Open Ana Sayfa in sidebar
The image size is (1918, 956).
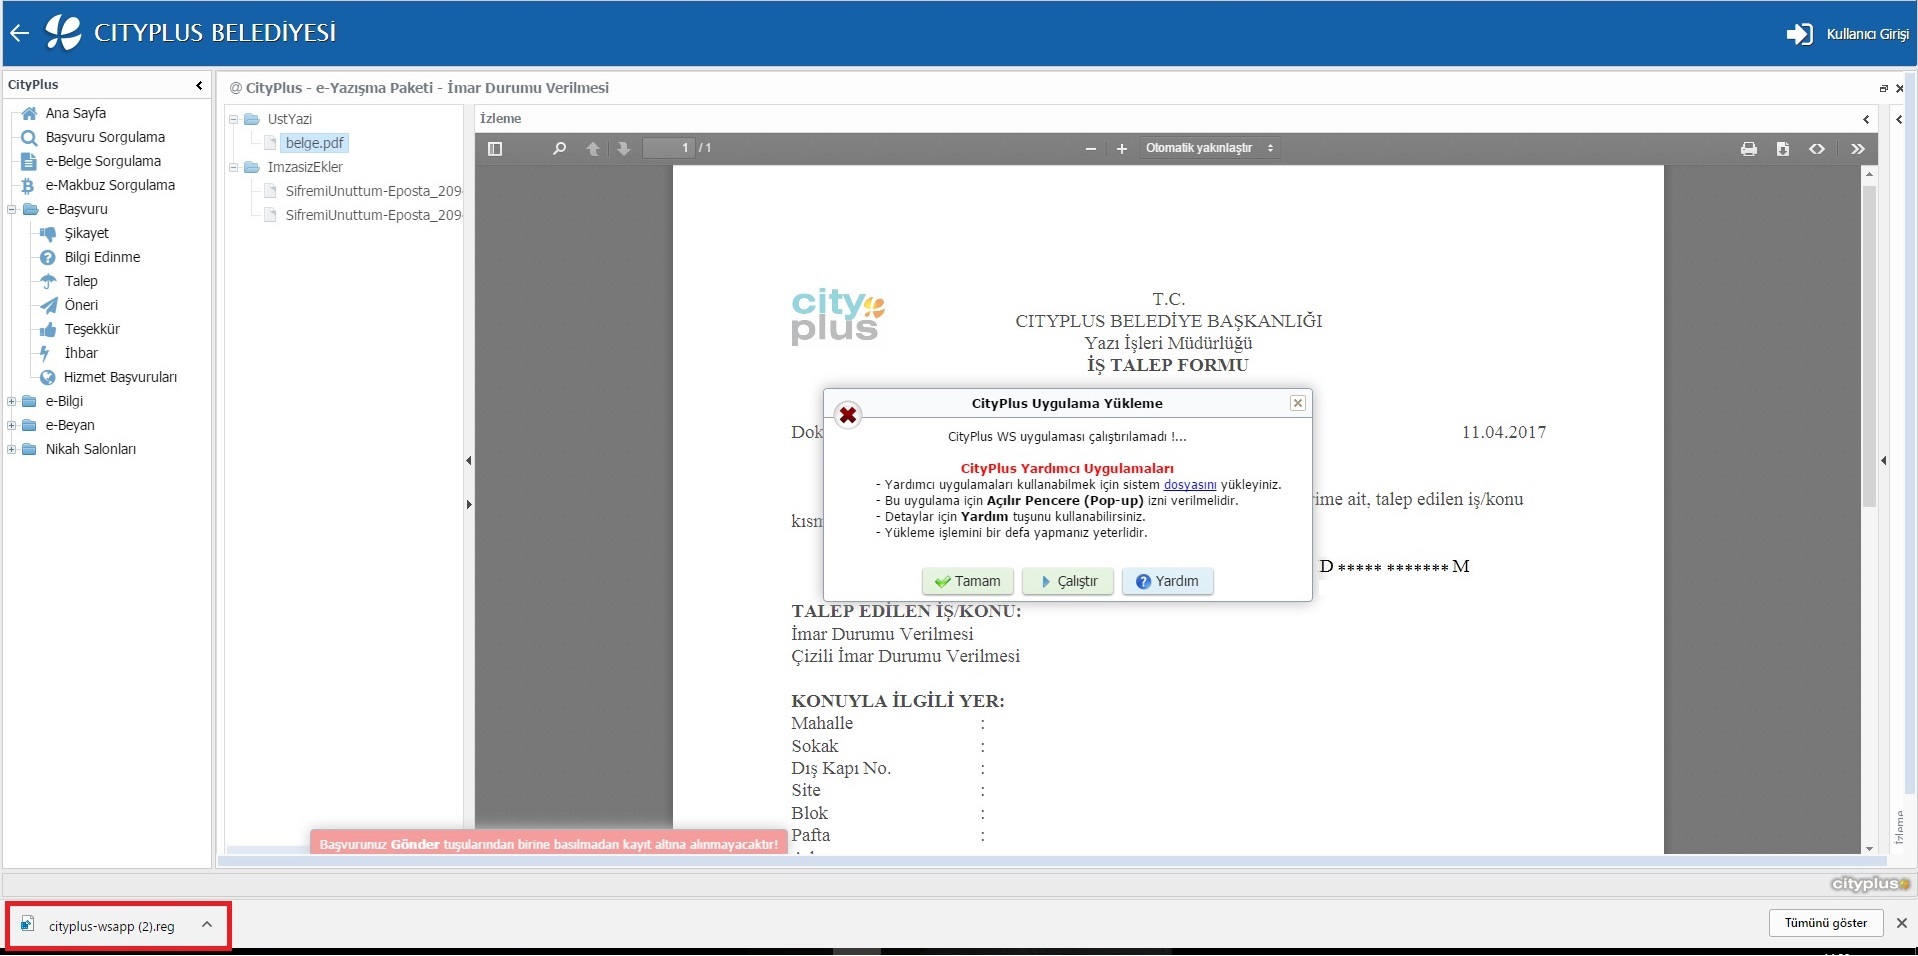pyautogui.click(x=75, y=113)
